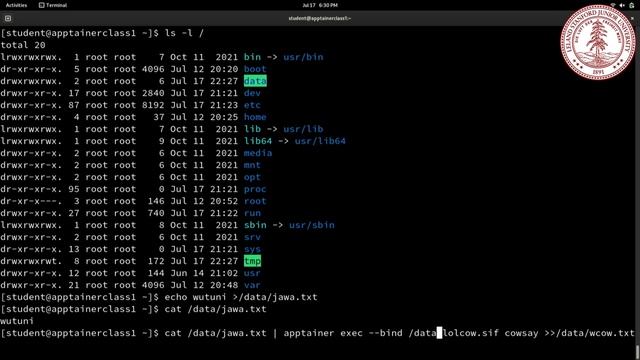Click the 'mnt' directory name
640x360 pixels.
(x=252, y=165)
